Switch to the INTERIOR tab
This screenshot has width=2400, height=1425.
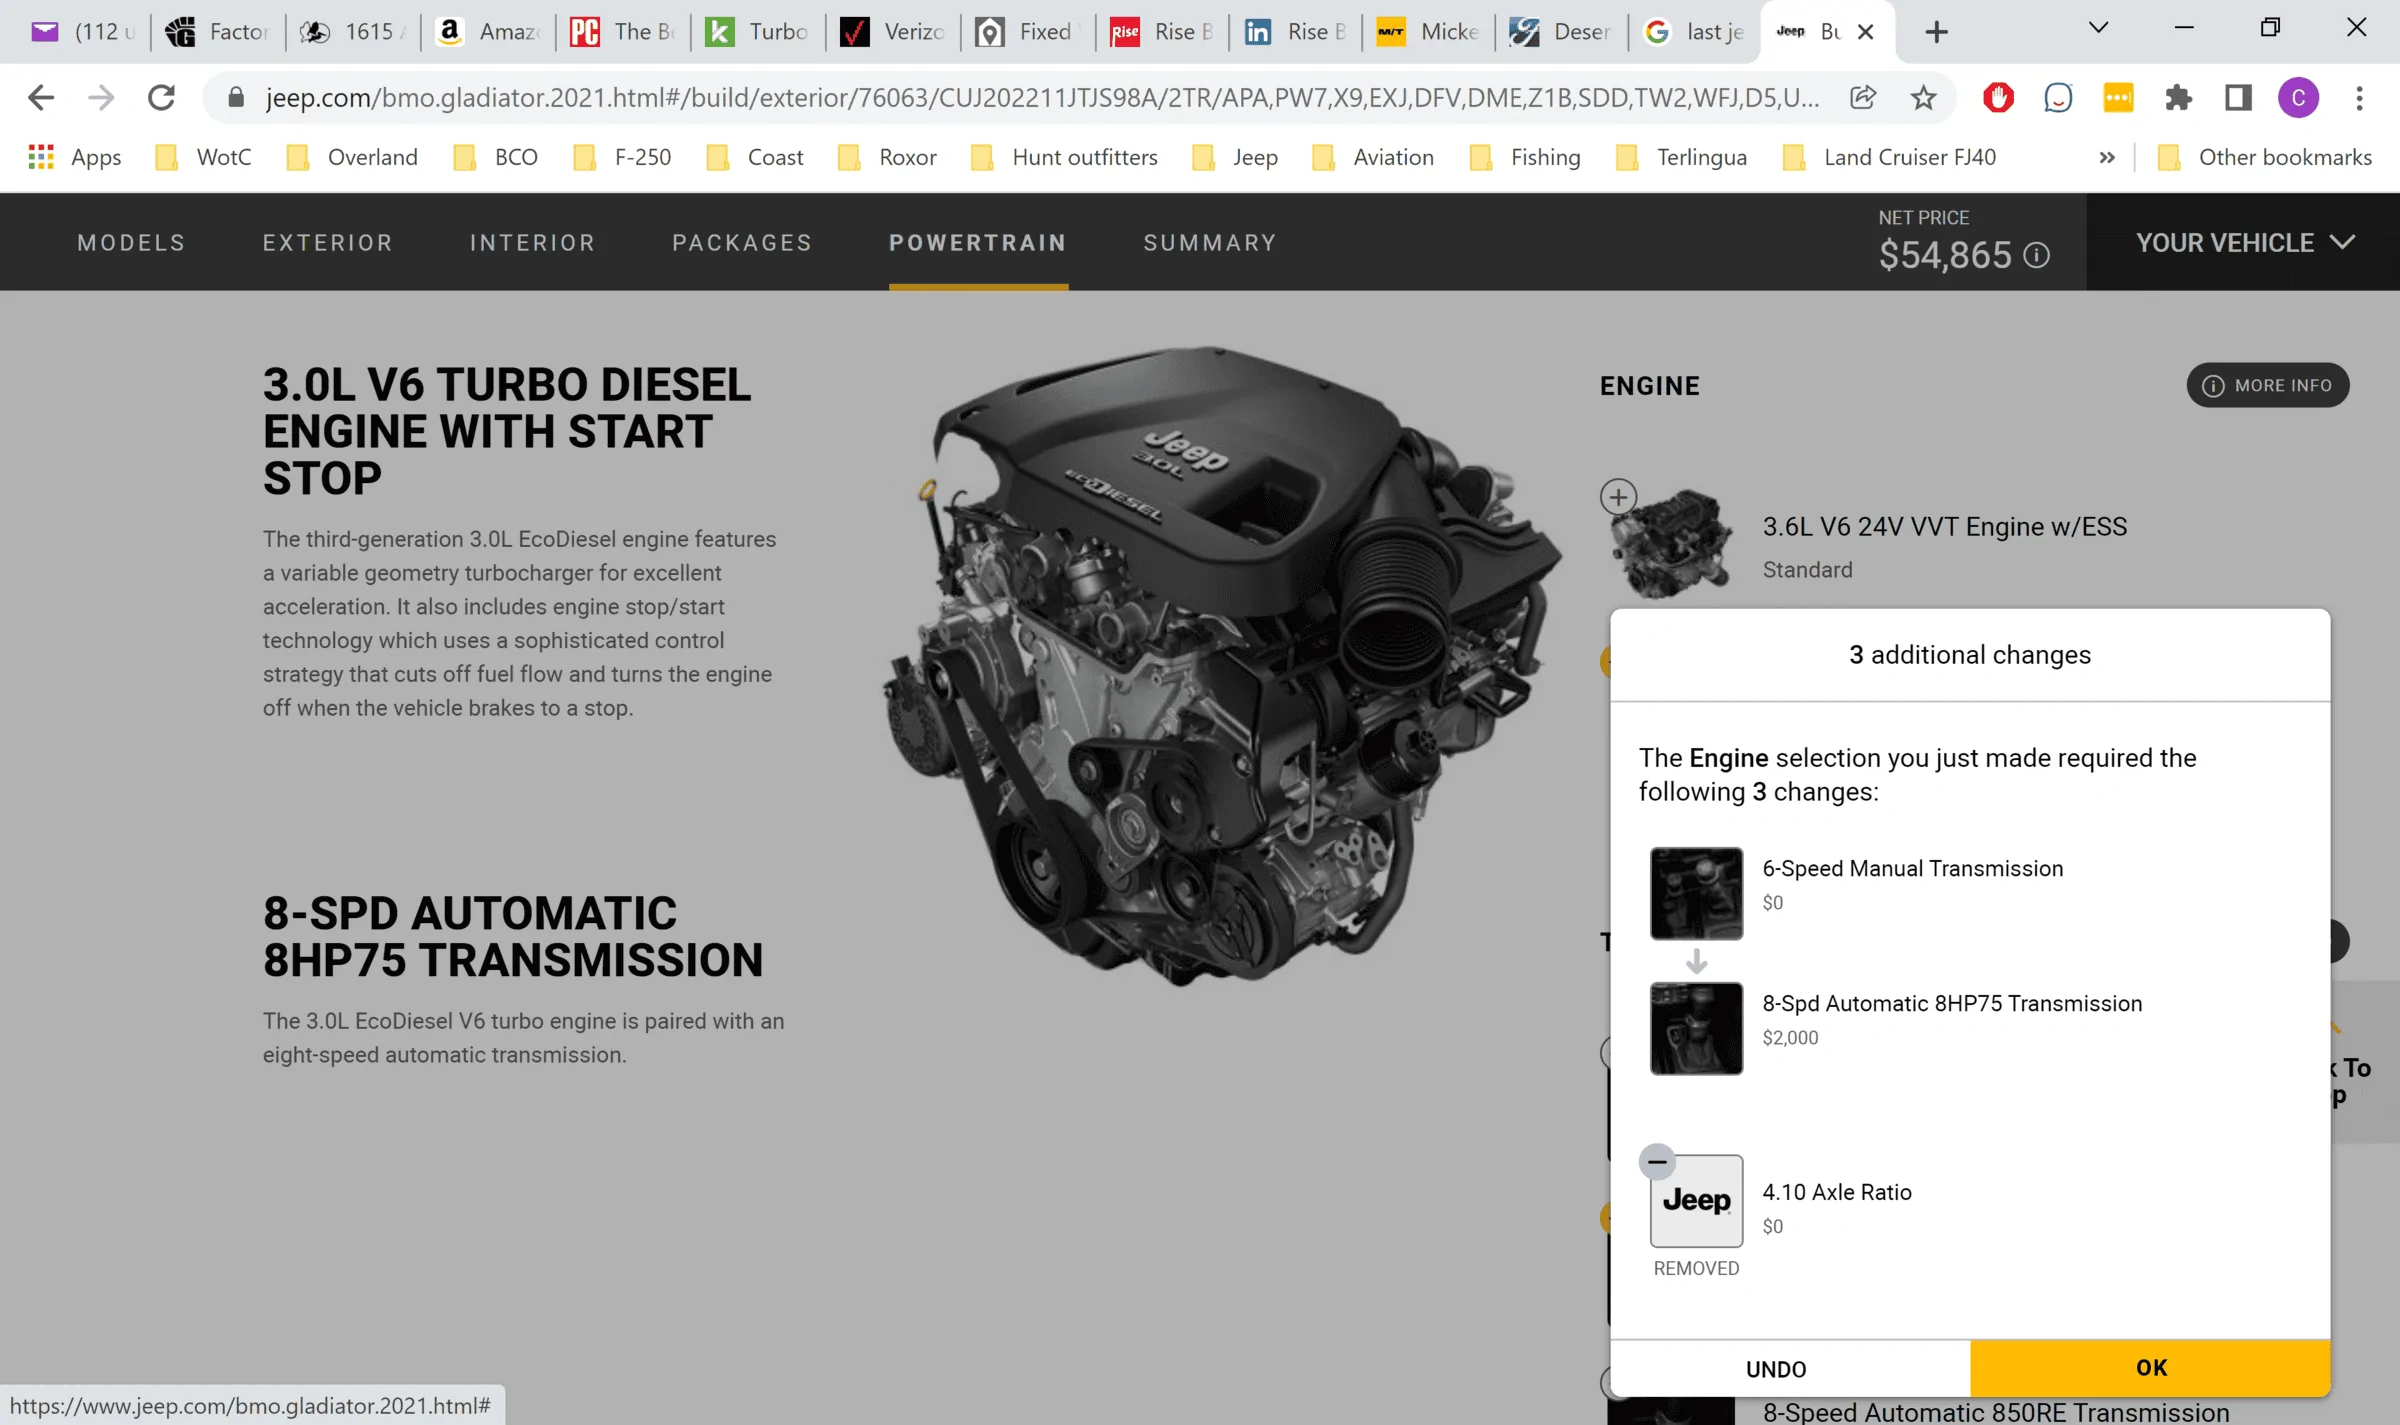pos(532,243)
